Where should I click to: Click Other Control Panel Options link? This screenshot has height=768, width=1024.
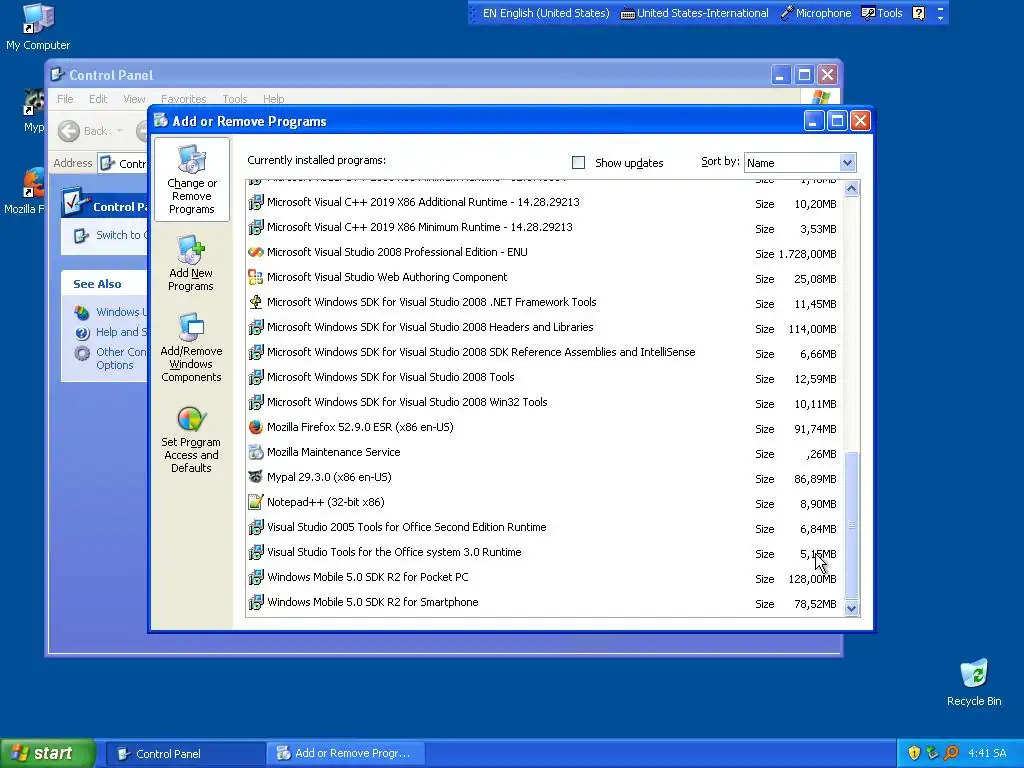click(121, 358)
